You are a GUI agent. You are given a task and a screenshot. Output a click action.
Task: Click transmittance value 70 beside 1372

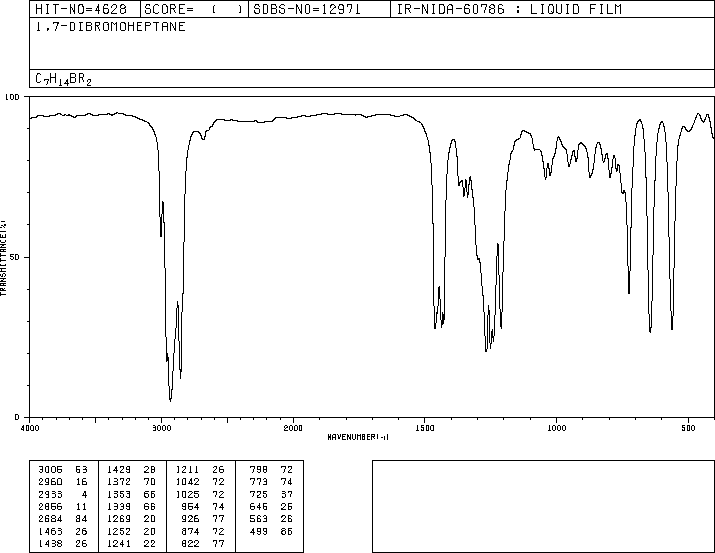(150, 482)
